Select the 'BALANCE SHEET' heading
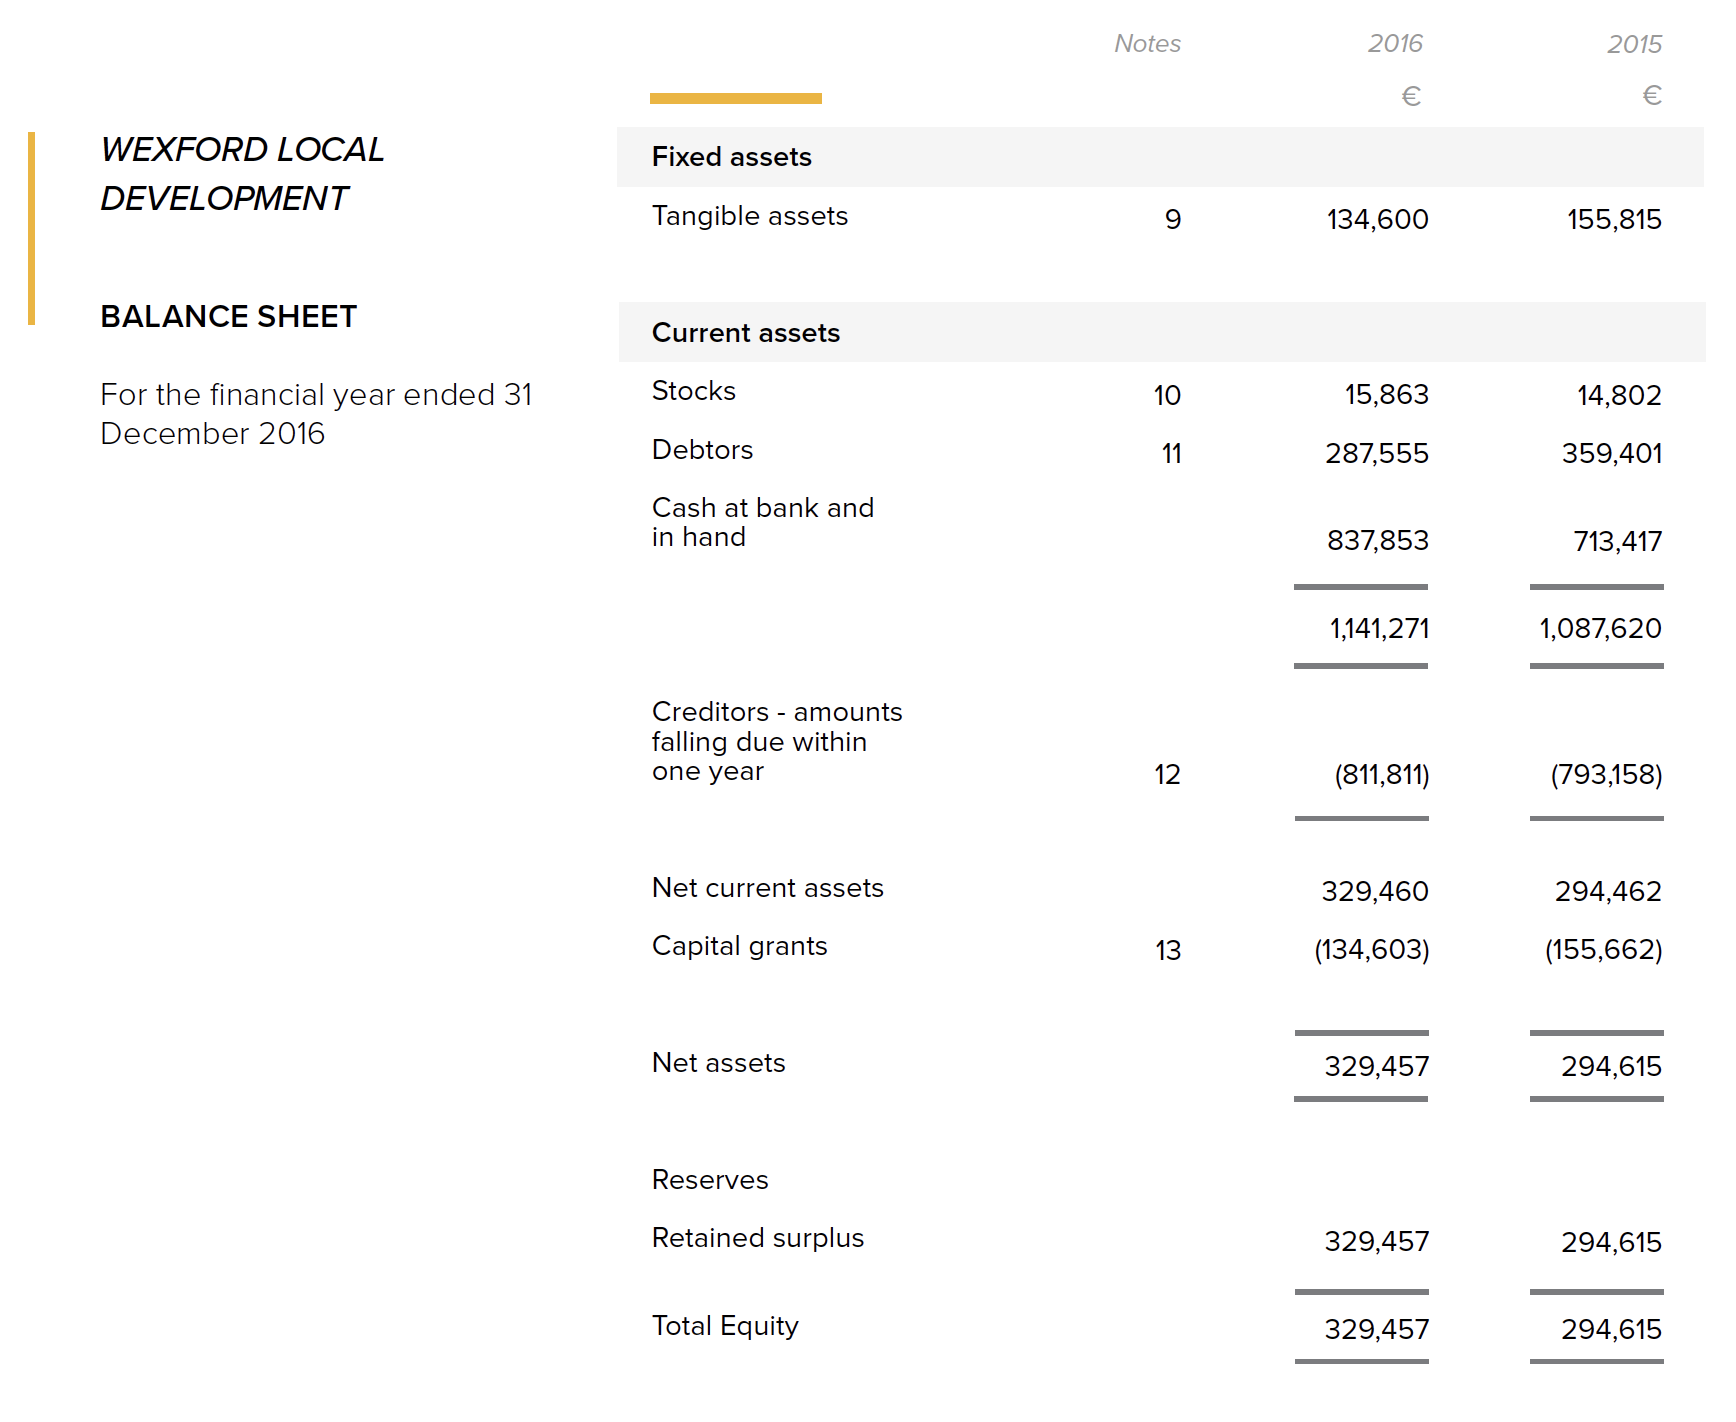Image resolution: width=1736 pixels, height=1422 pixels. [x=228, y=316]
